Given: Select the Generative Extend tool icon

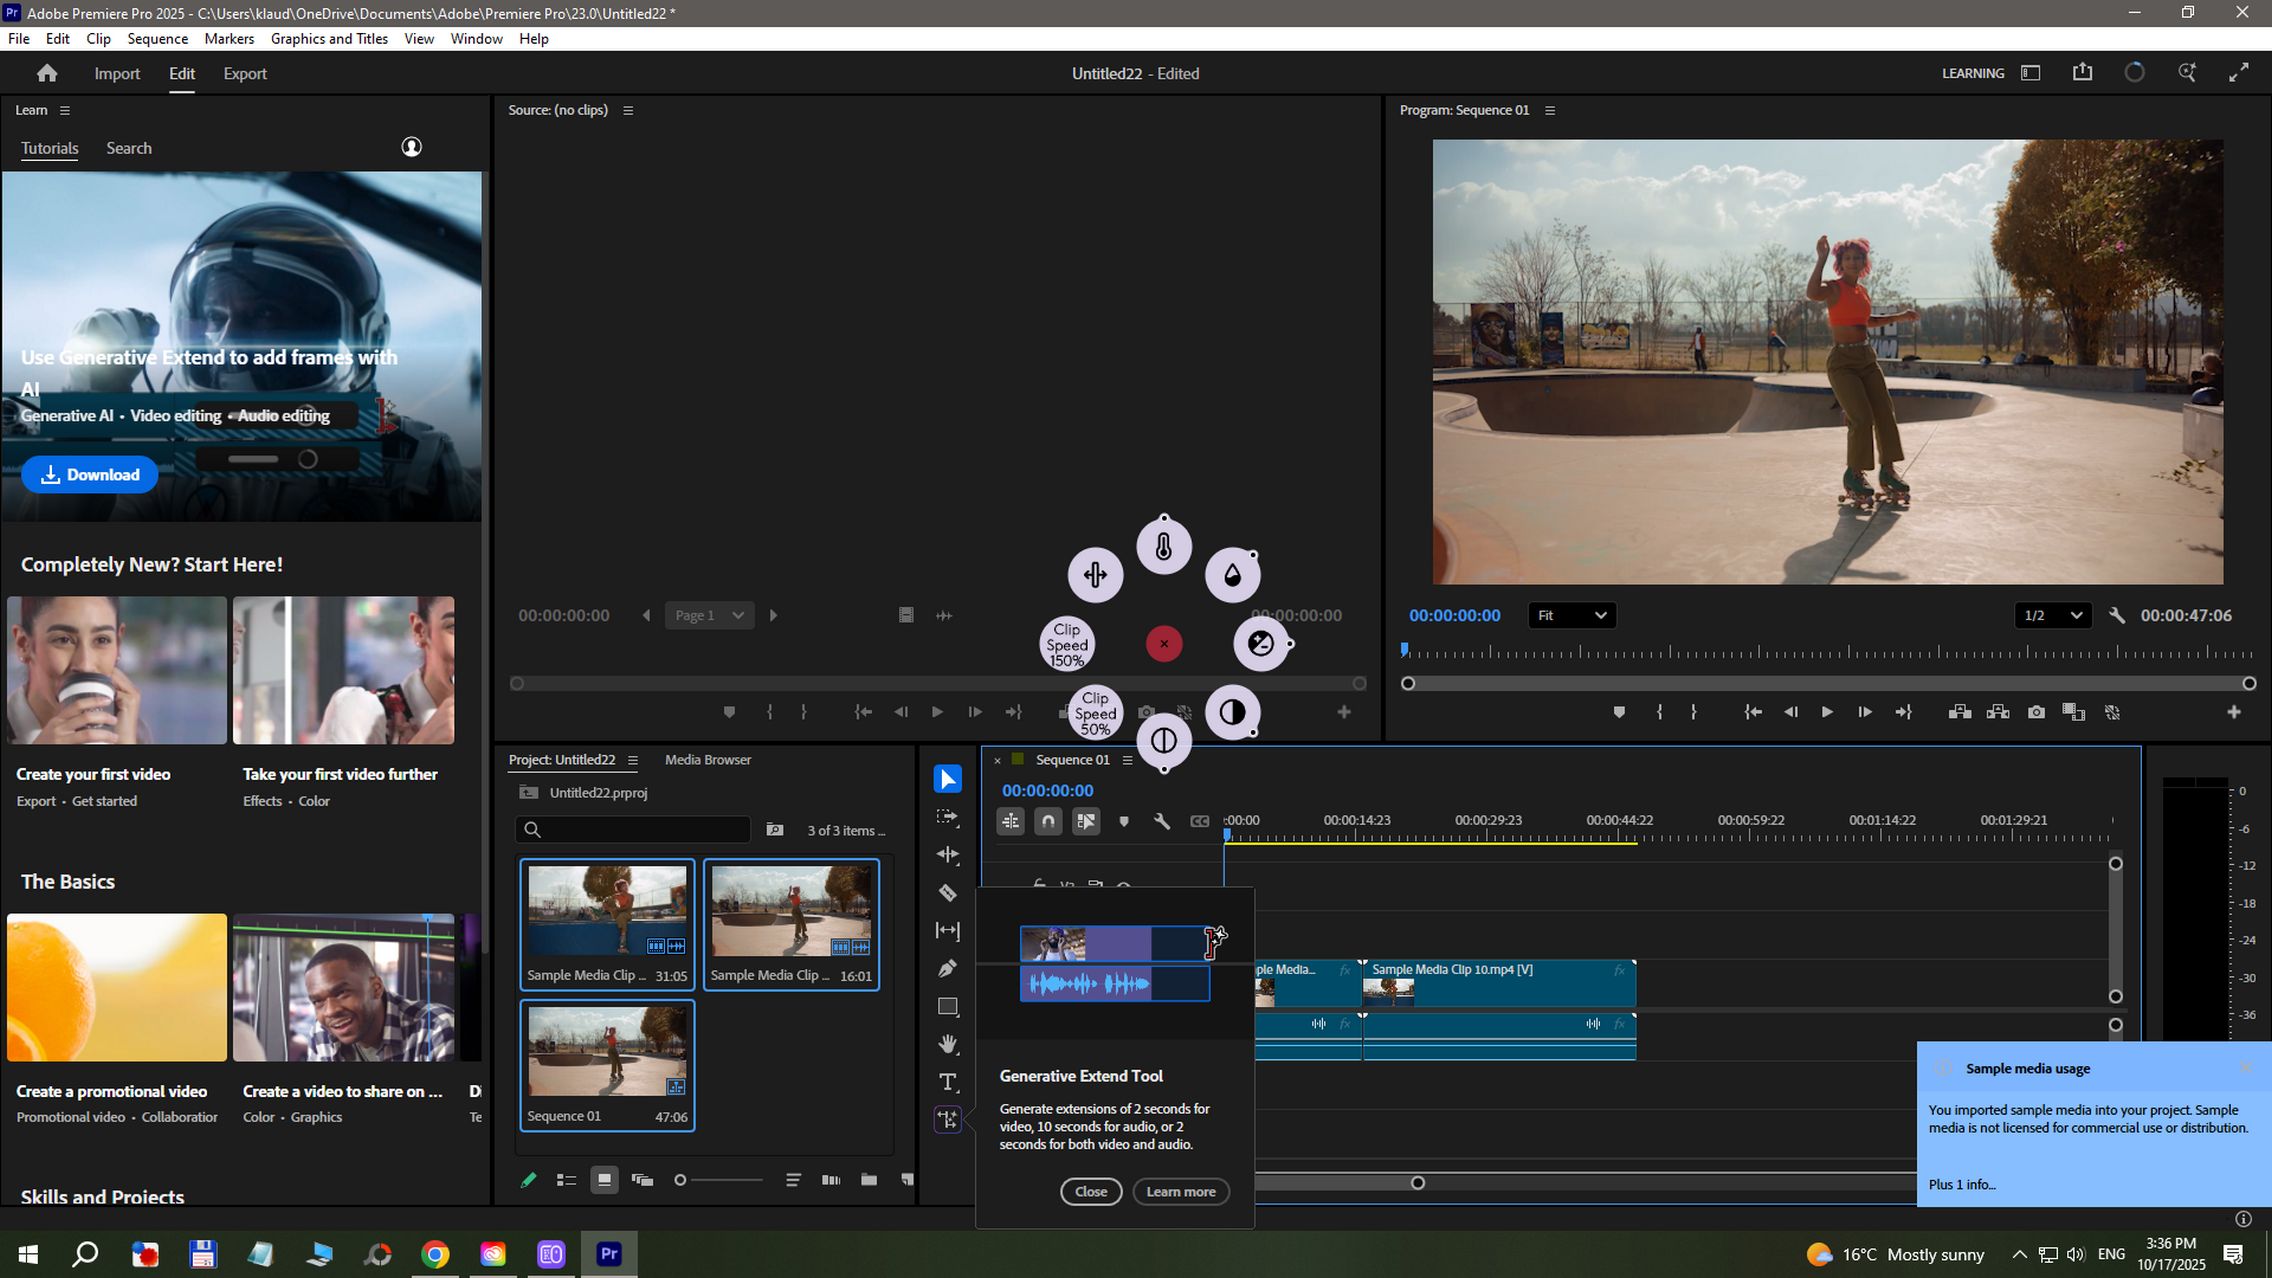Looking at the screenshot, I should [x=947, y=1120].
